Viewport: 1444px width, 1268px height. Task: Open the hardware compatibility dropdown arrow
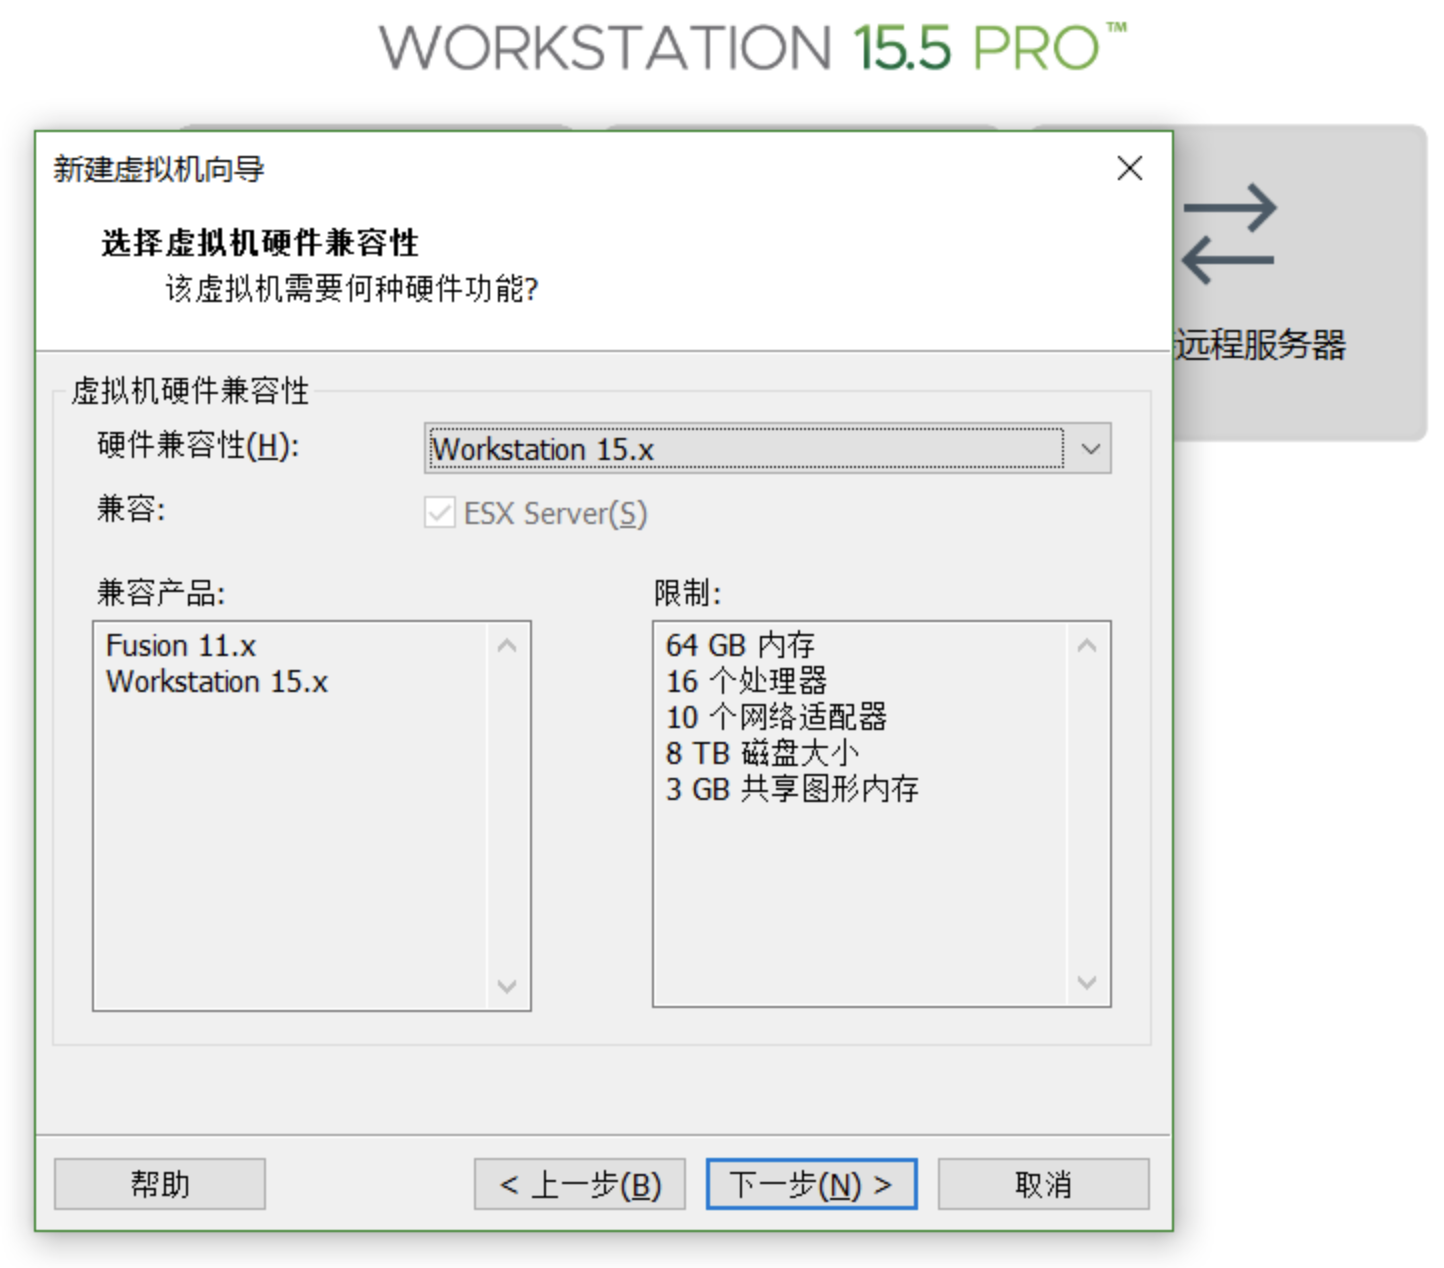tap(1090, 449)
